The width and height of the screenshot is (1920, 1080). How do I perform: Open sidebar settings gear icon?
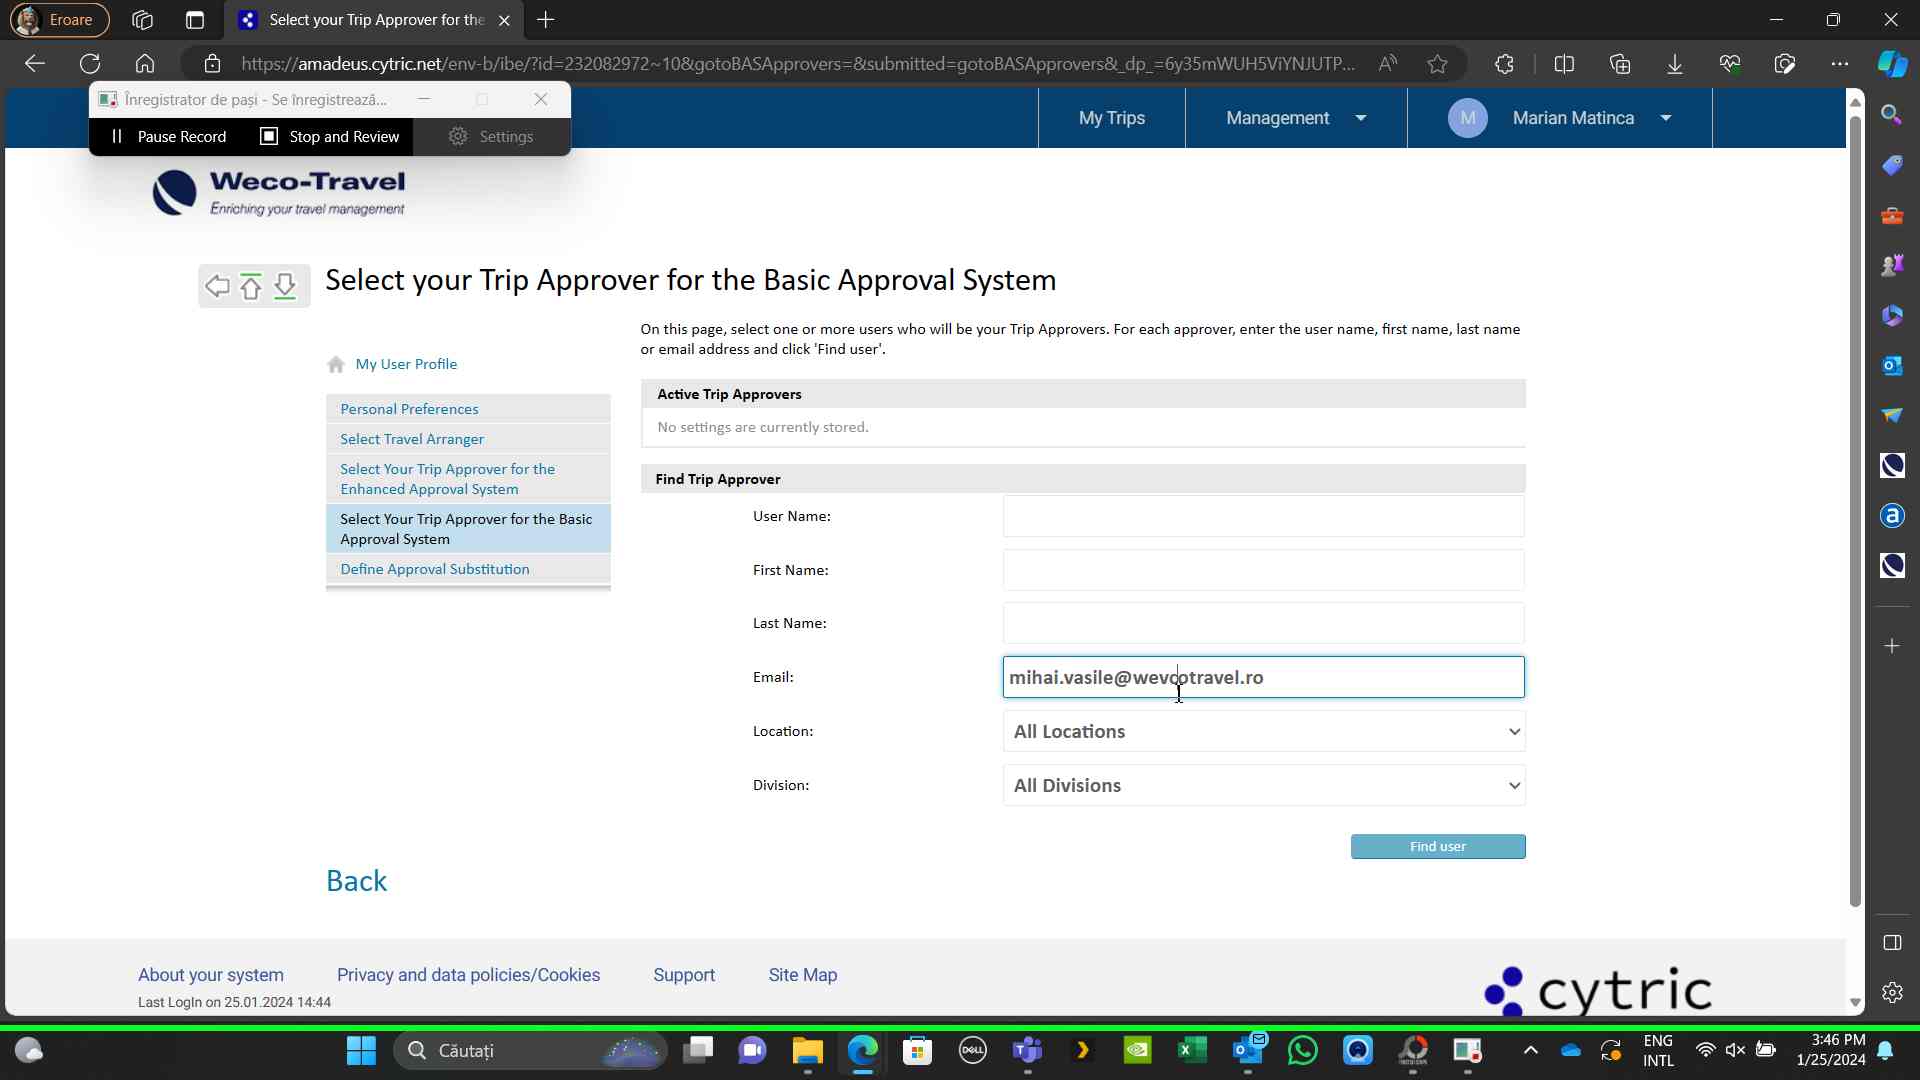click(x=1891, y=993)
